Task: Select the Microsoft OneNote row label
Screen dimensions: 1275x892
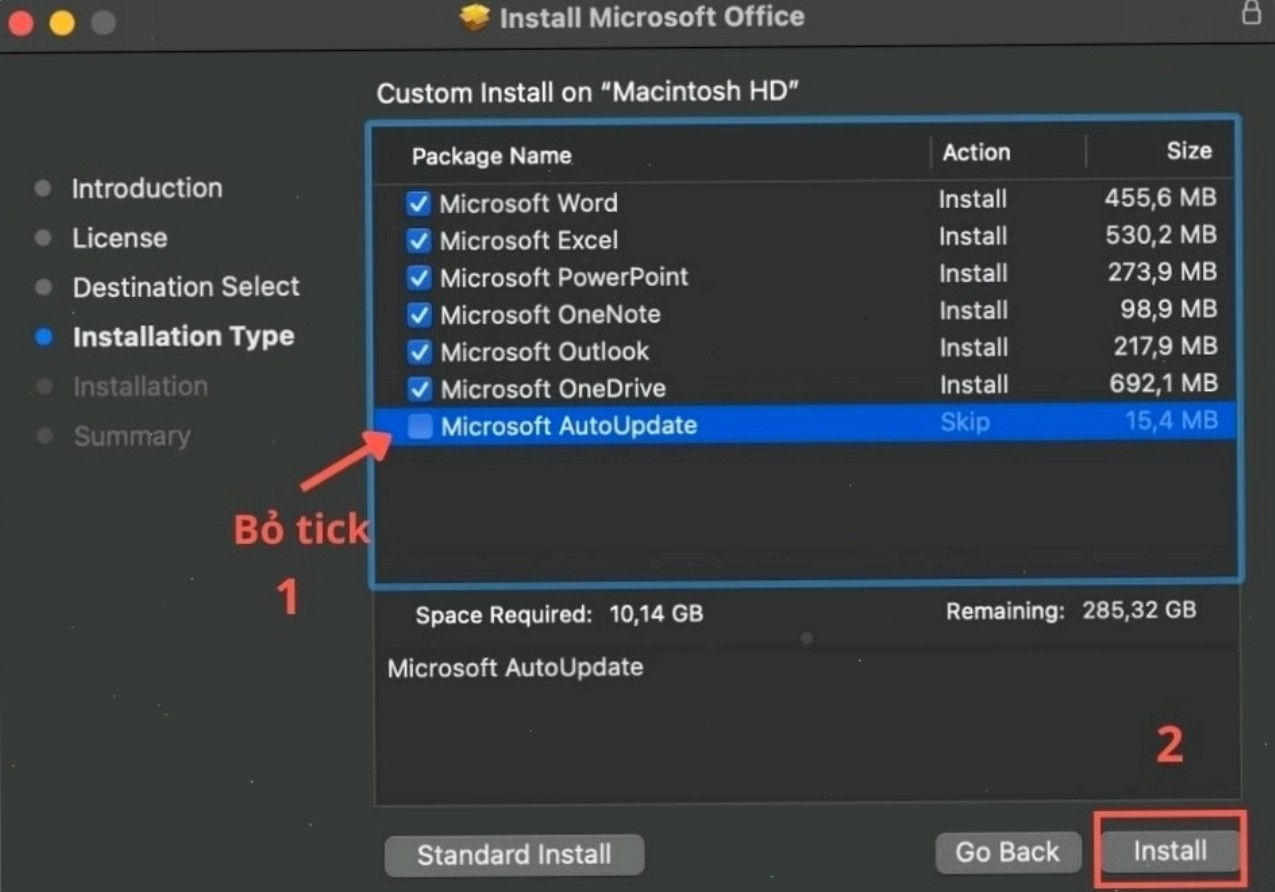Action: tap(551, 315)
